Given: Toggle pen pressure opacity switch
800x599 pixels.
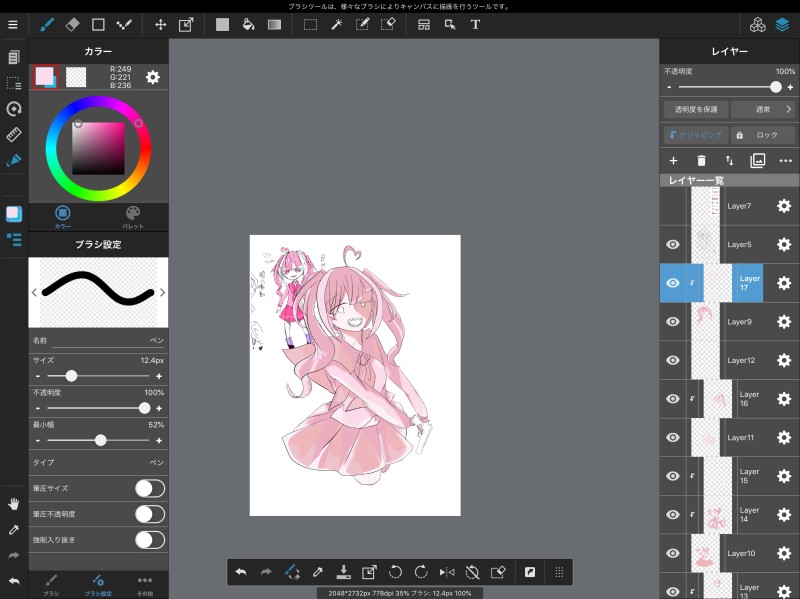Looking at the screenshot, I should 150,514.
